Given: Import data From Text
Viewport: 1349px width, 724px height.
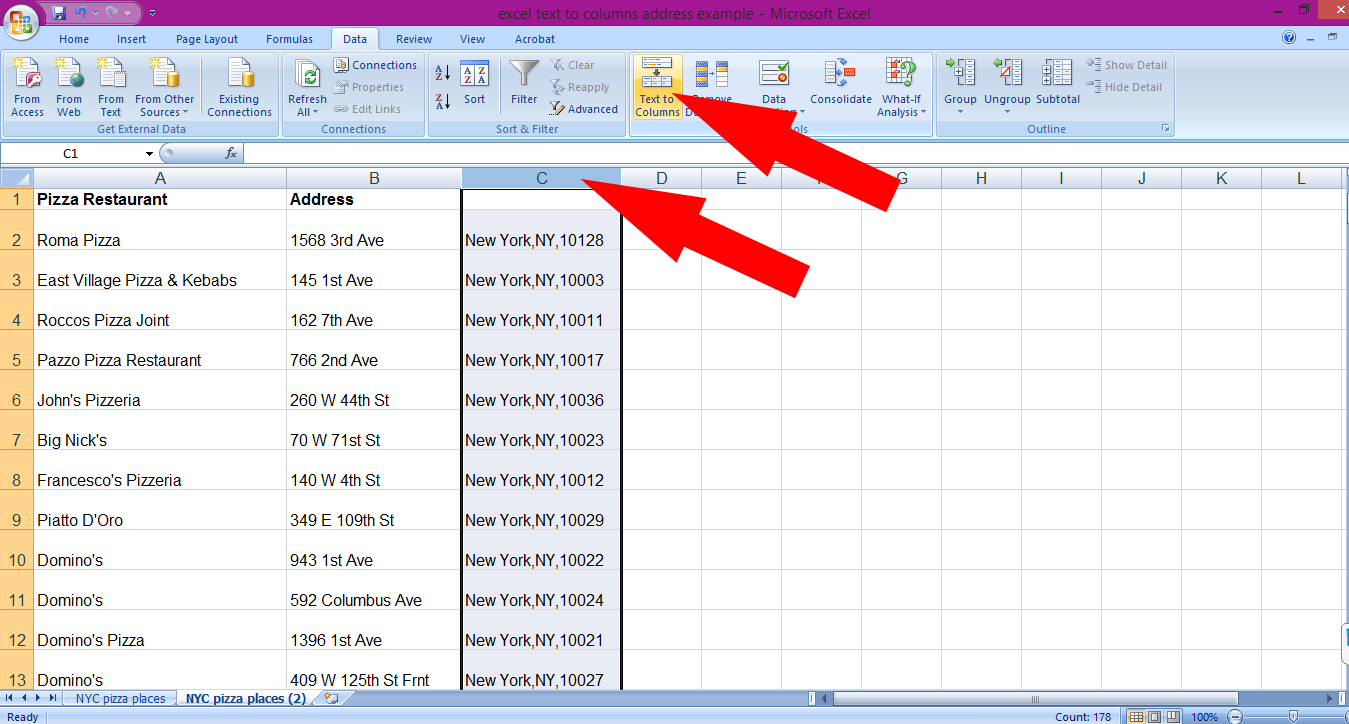Looking at the screenshot, I should tap(111, 88).
